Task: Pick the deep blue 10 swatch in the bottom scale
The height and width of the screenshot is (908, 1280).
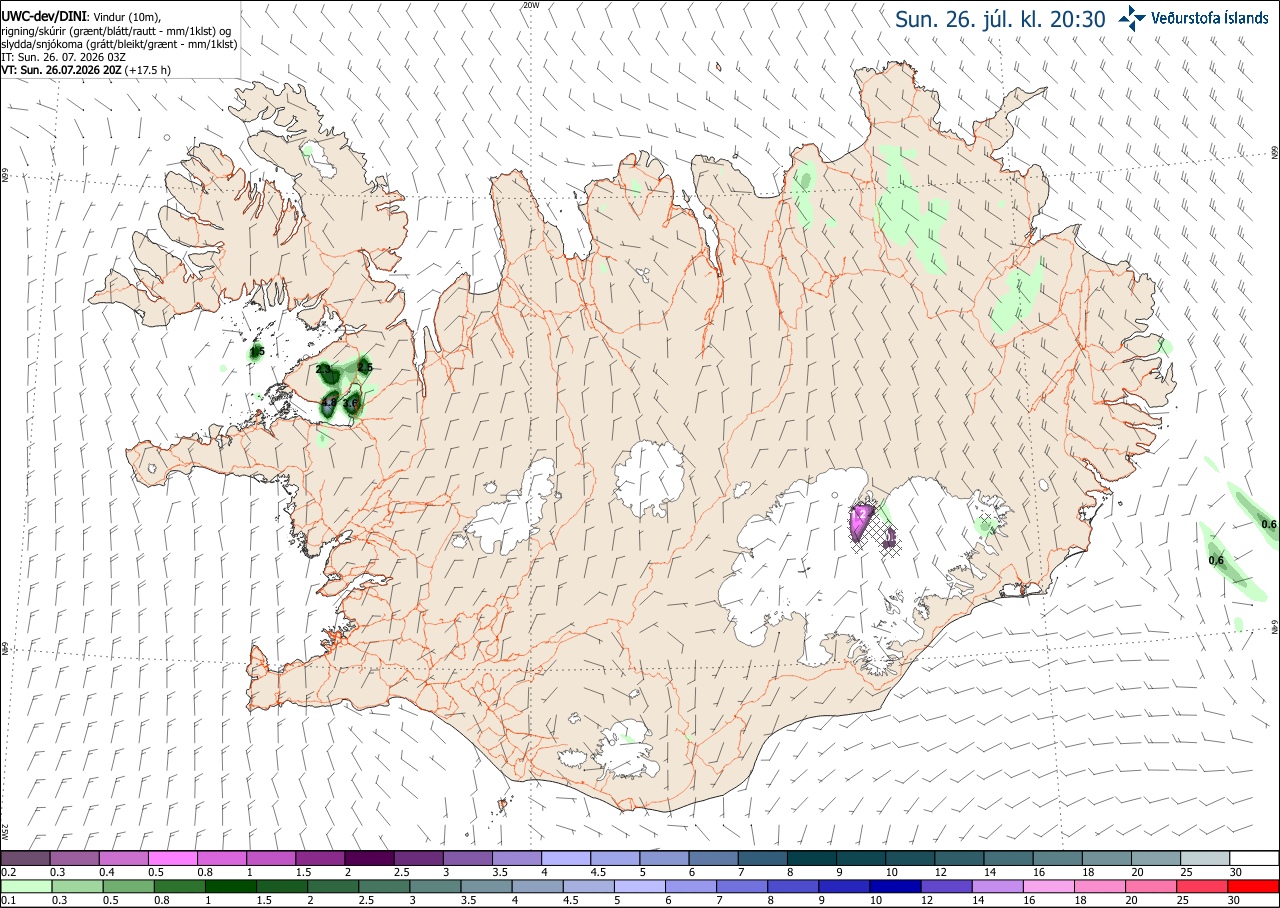Action: (896, 886)
